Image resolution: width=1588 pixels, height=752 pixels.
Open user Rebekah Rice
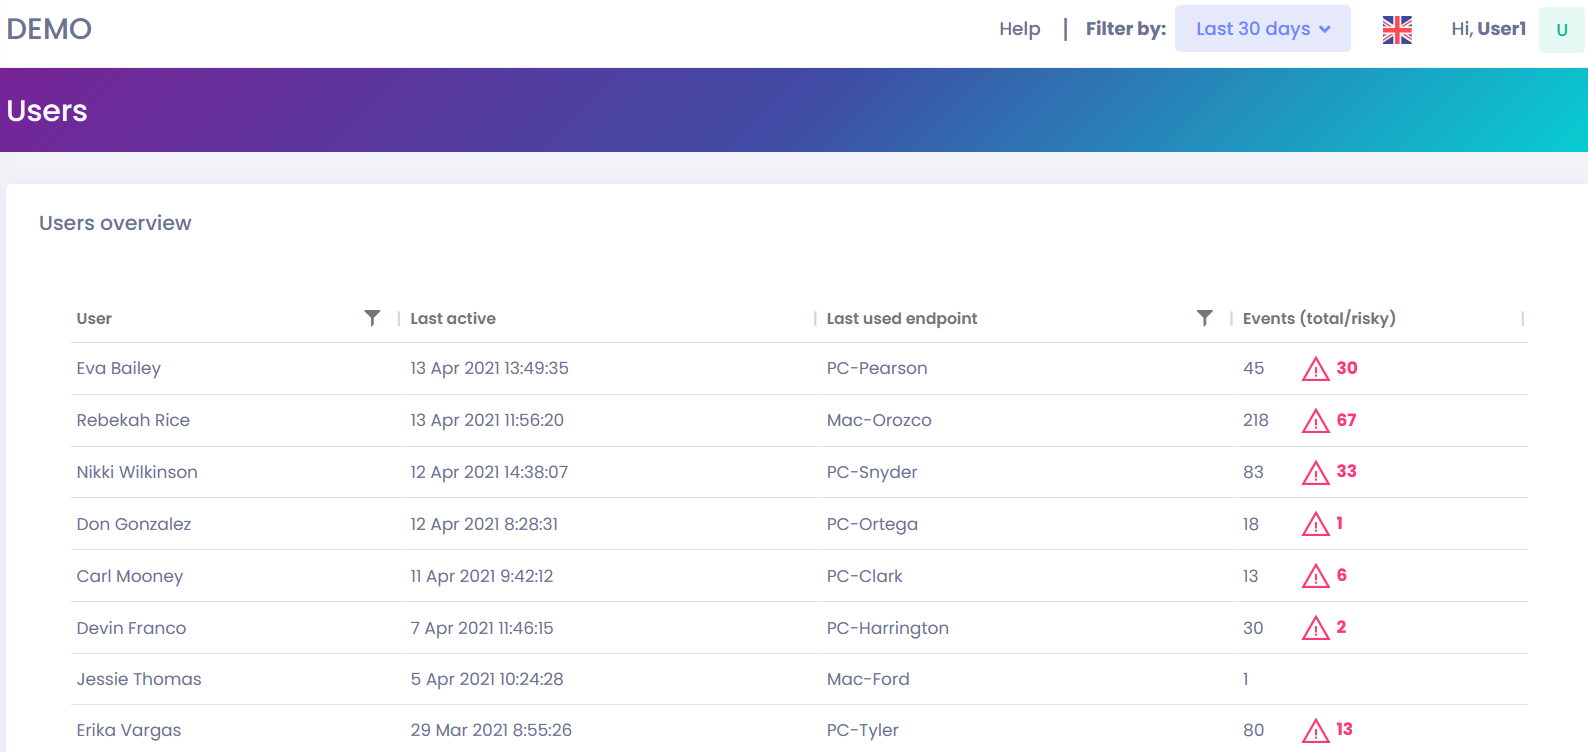[133, 420]
